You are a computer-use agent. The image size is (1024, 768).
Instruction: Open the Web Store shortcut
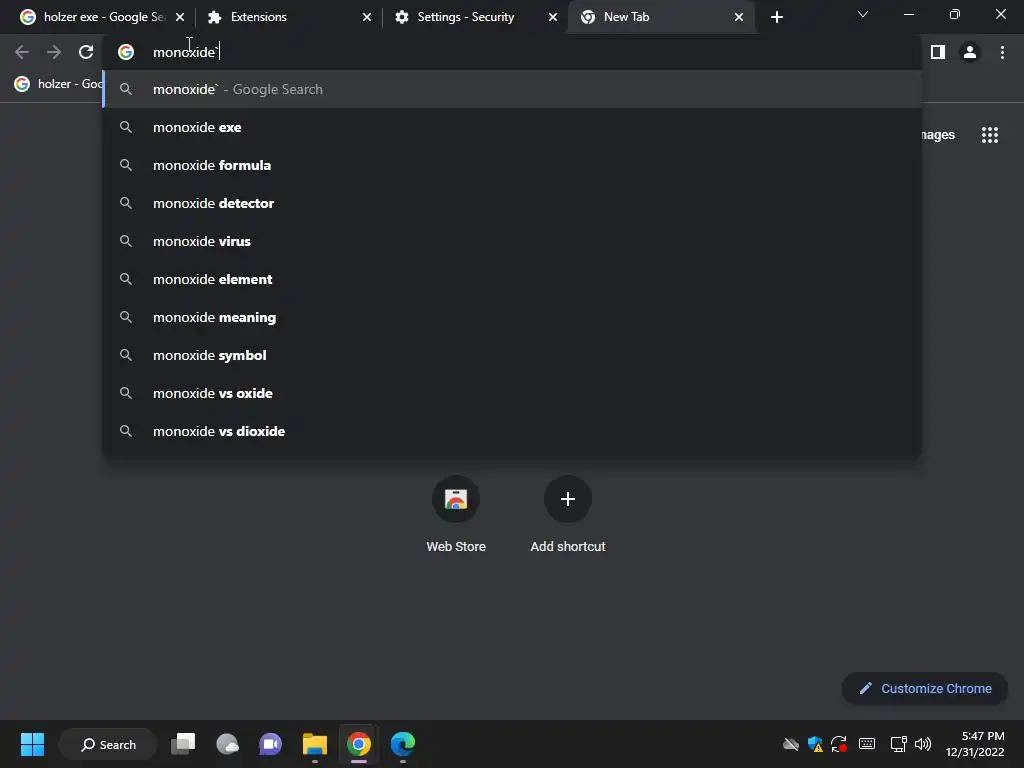pyautogui.click(x=456, y=515)
